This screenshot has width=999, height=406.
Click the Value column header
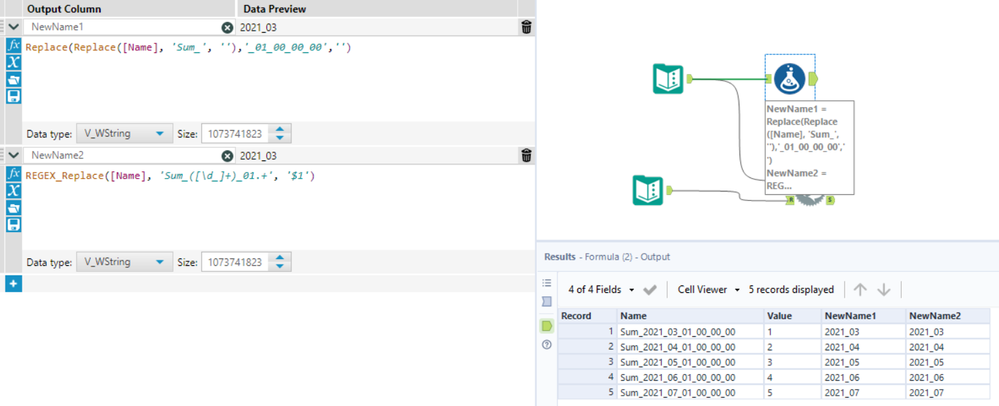point(793,315)
